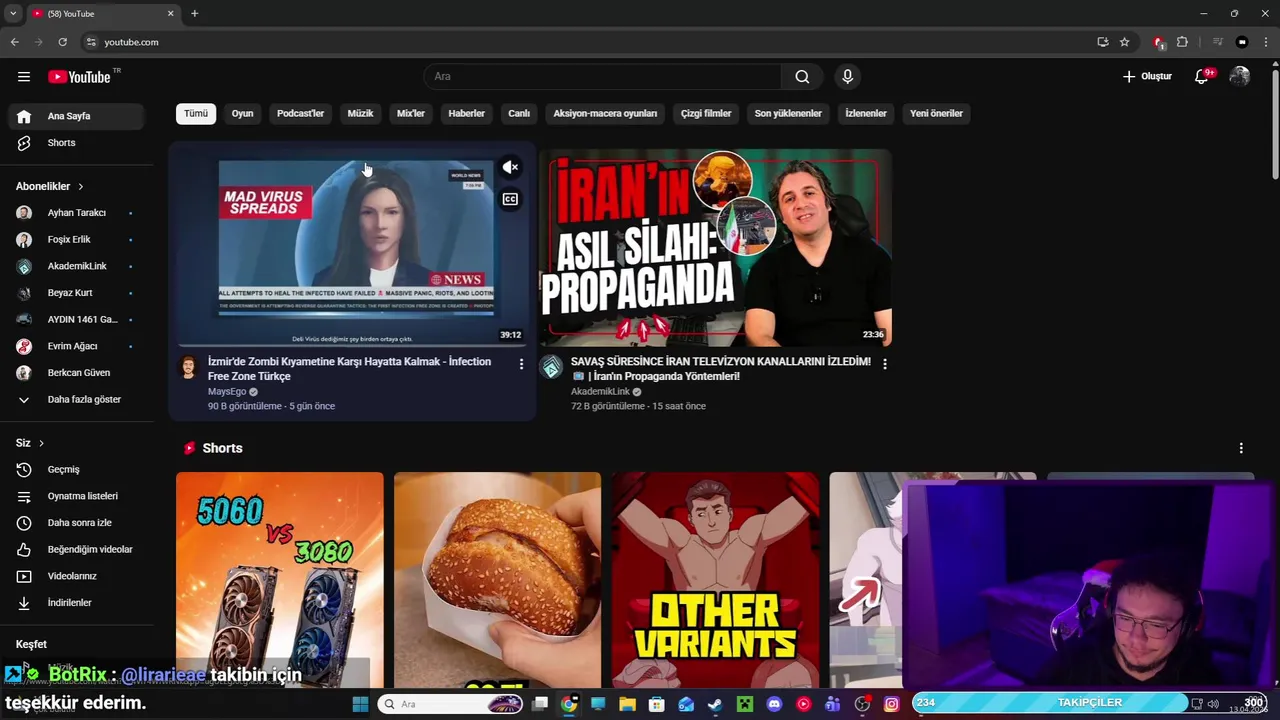Click the YouTube logo
1280x720 pixels.
79,77
